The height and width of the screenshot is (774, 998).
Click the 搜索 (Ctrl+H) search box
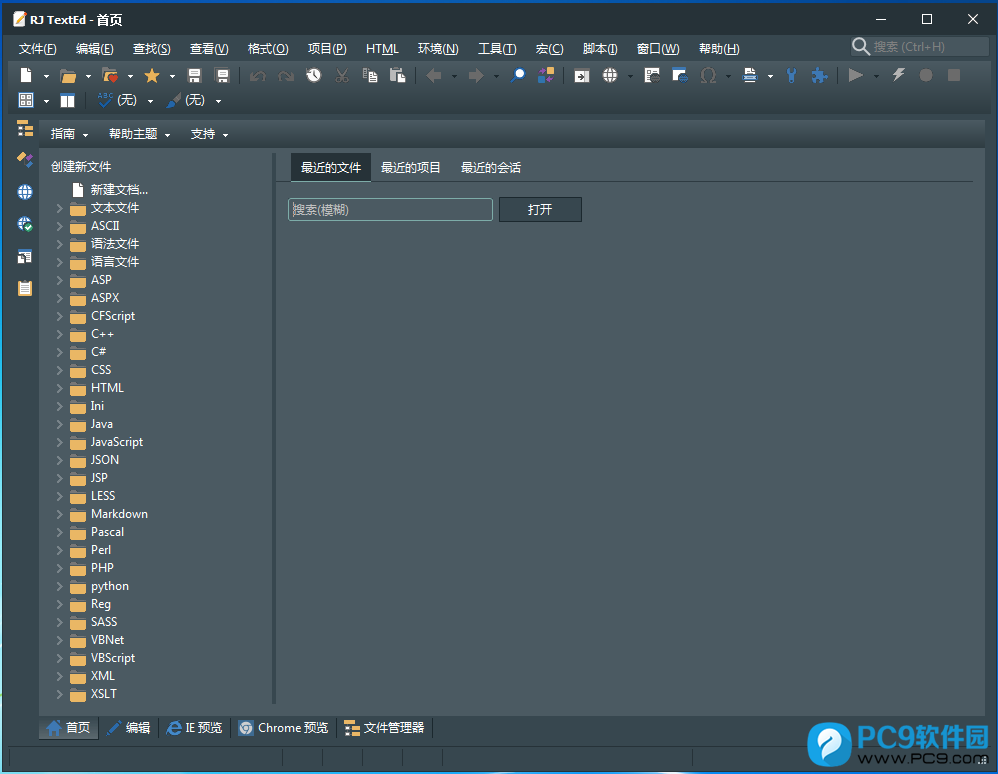point(920,46)
